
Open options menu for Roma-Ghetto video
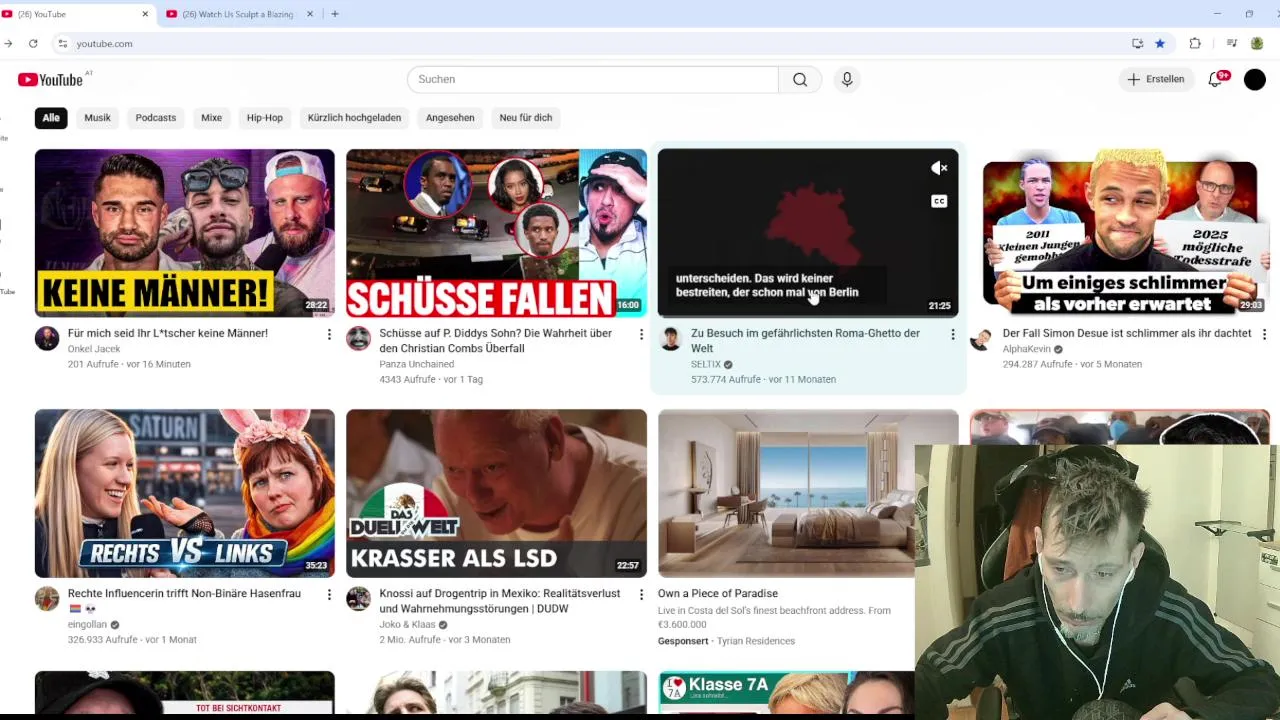pyautogui.click(x=952, y=334)
